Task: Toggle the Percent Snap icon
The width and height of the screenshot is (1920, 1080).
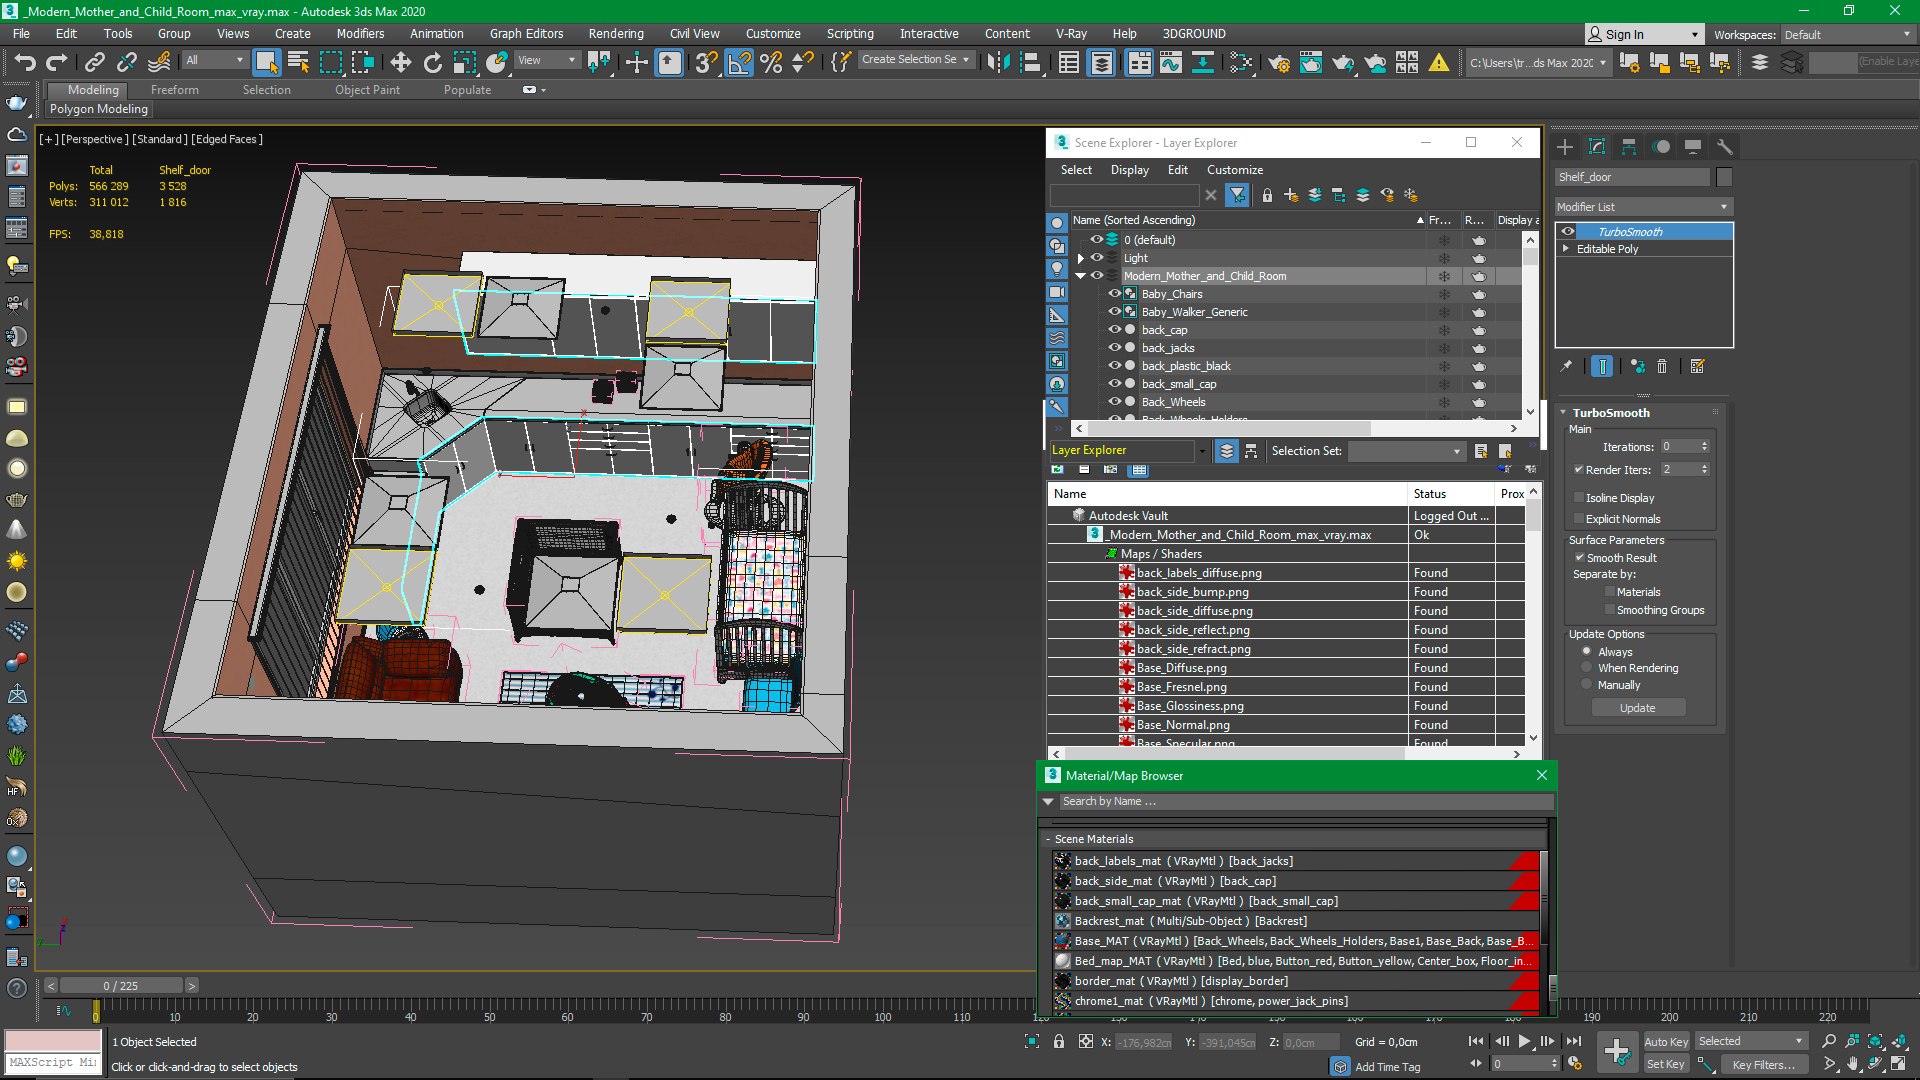Action: point(771,62)
